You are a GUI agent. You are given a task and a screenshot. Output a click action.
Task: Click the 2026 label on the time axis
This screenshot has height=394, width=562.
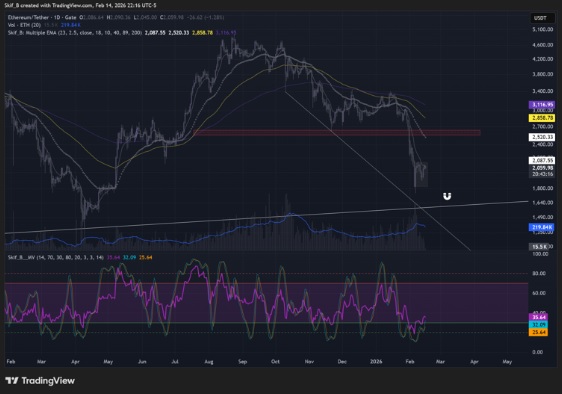[x=376, y=362]
